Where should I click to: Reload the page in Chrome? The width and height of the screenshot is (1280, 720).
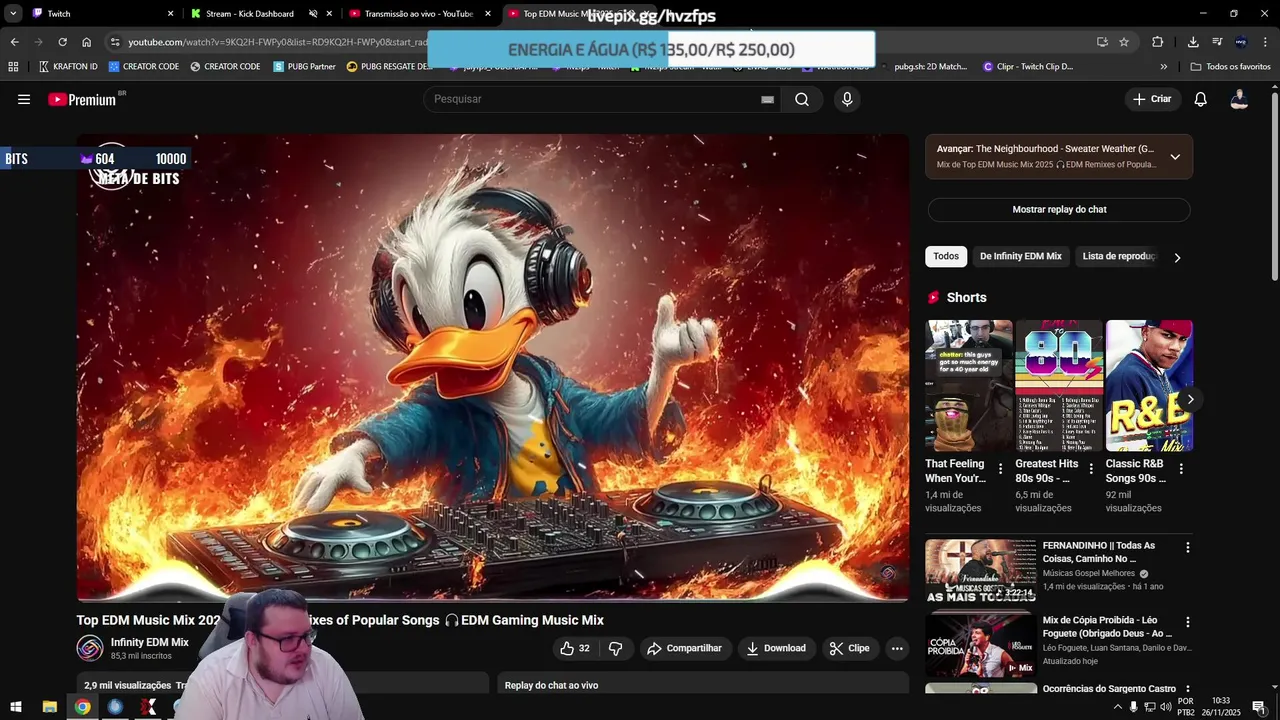click(62, 42)
